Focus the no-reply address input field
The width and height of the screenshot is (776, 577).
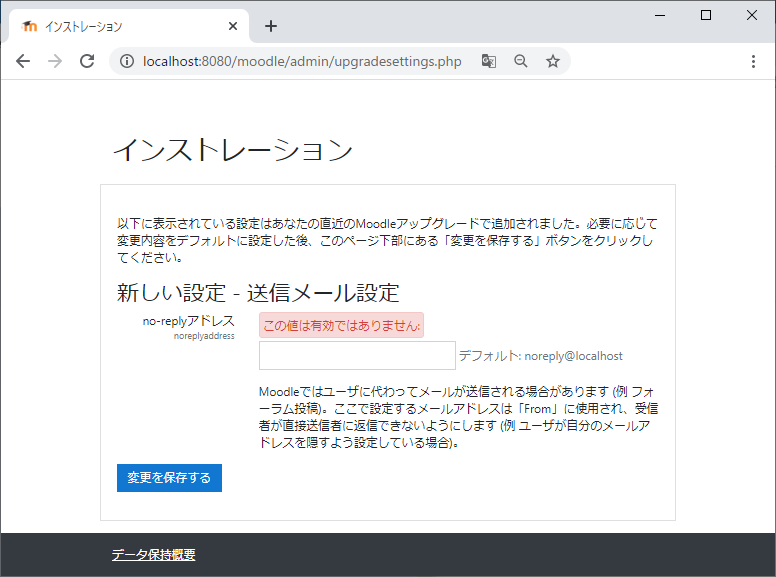(x=357, y=355)
